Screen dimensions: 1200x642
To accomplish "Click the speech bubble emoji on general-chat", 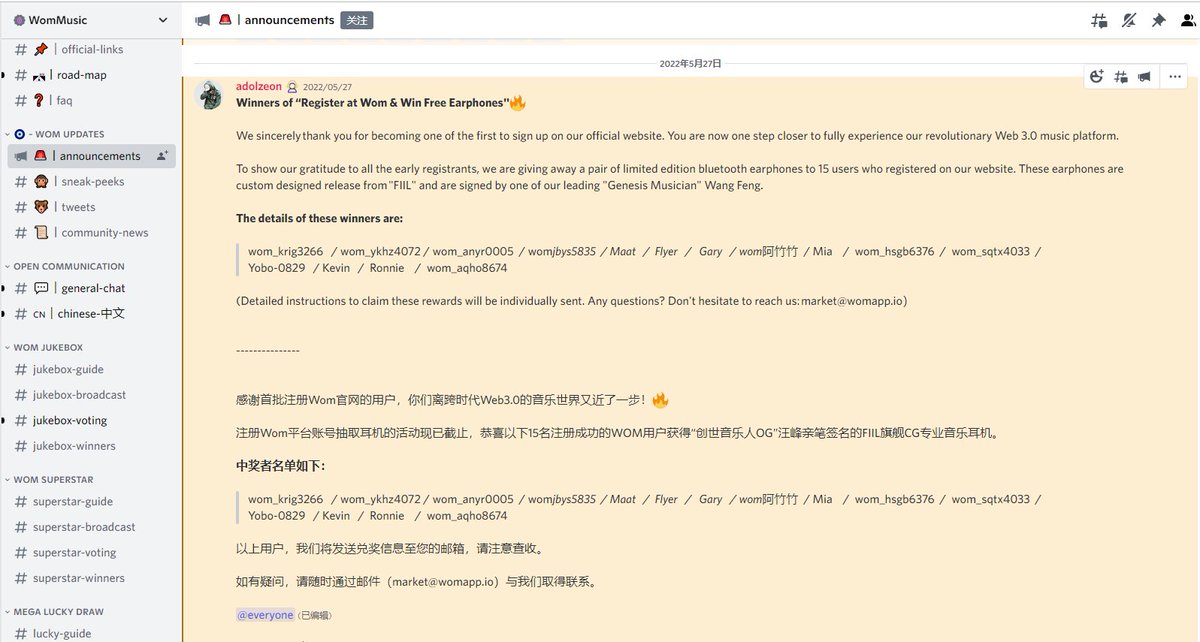I will (x=41, y=288).
